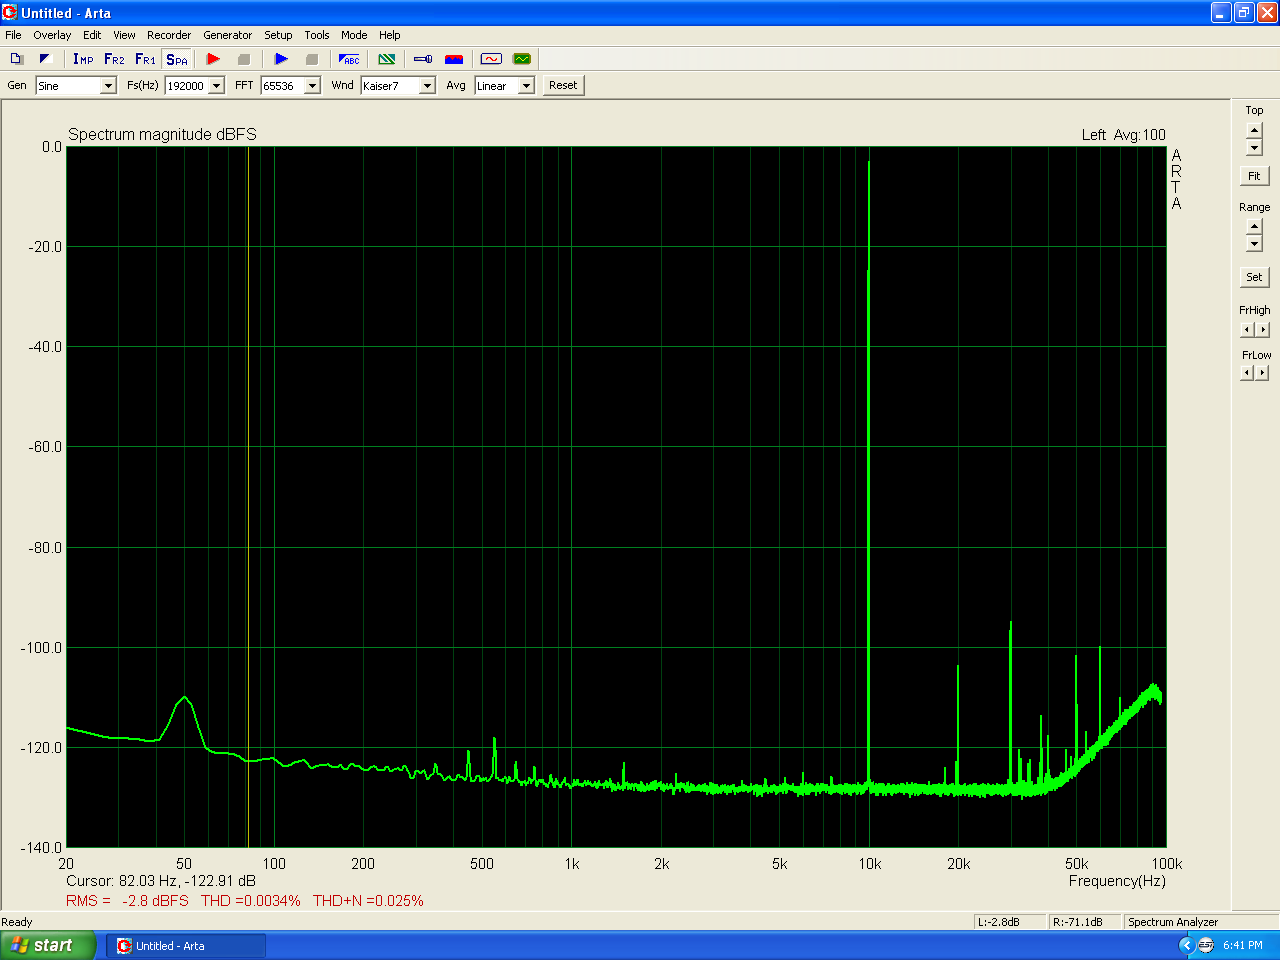Image resolution: width=1280 pixels, height=960 pixels.
Task: Open the Edit menu
Action: pyautogui.click(x=92, y=35)
